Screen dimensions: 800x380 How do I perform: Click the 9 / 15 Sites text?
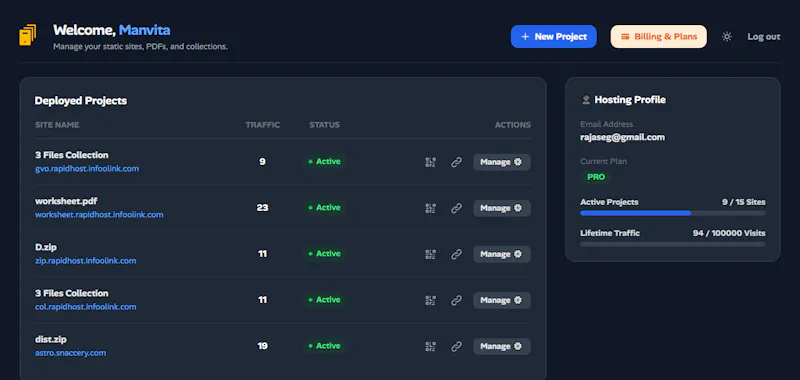[743, 202]
